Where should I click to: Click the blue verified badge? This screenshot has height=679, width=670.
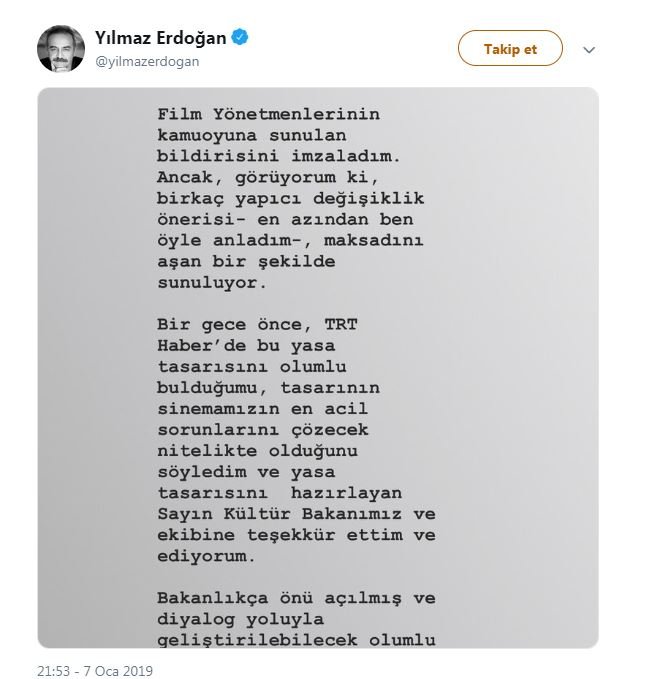point(241,39)
